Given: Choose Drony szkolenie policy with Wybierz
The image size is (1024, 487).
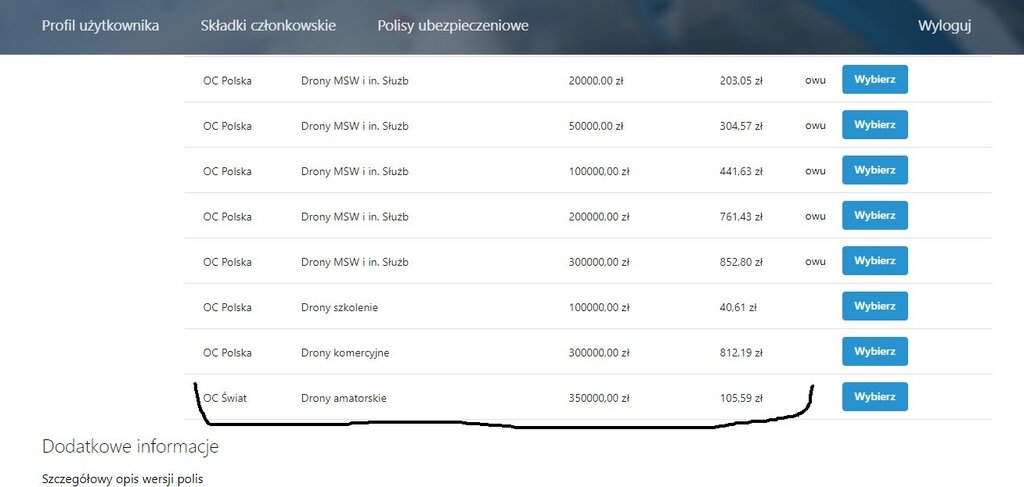Looking at the screenshot, I should (x=874, y=306).
